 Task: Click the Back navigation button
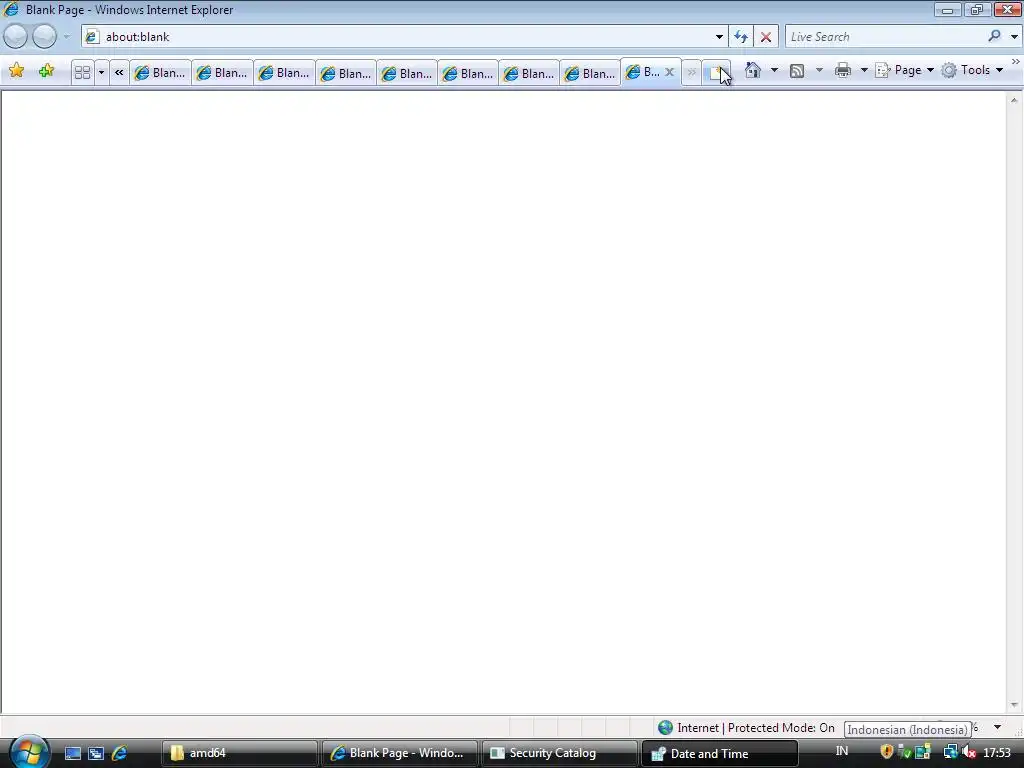click(x=16, y=37)
